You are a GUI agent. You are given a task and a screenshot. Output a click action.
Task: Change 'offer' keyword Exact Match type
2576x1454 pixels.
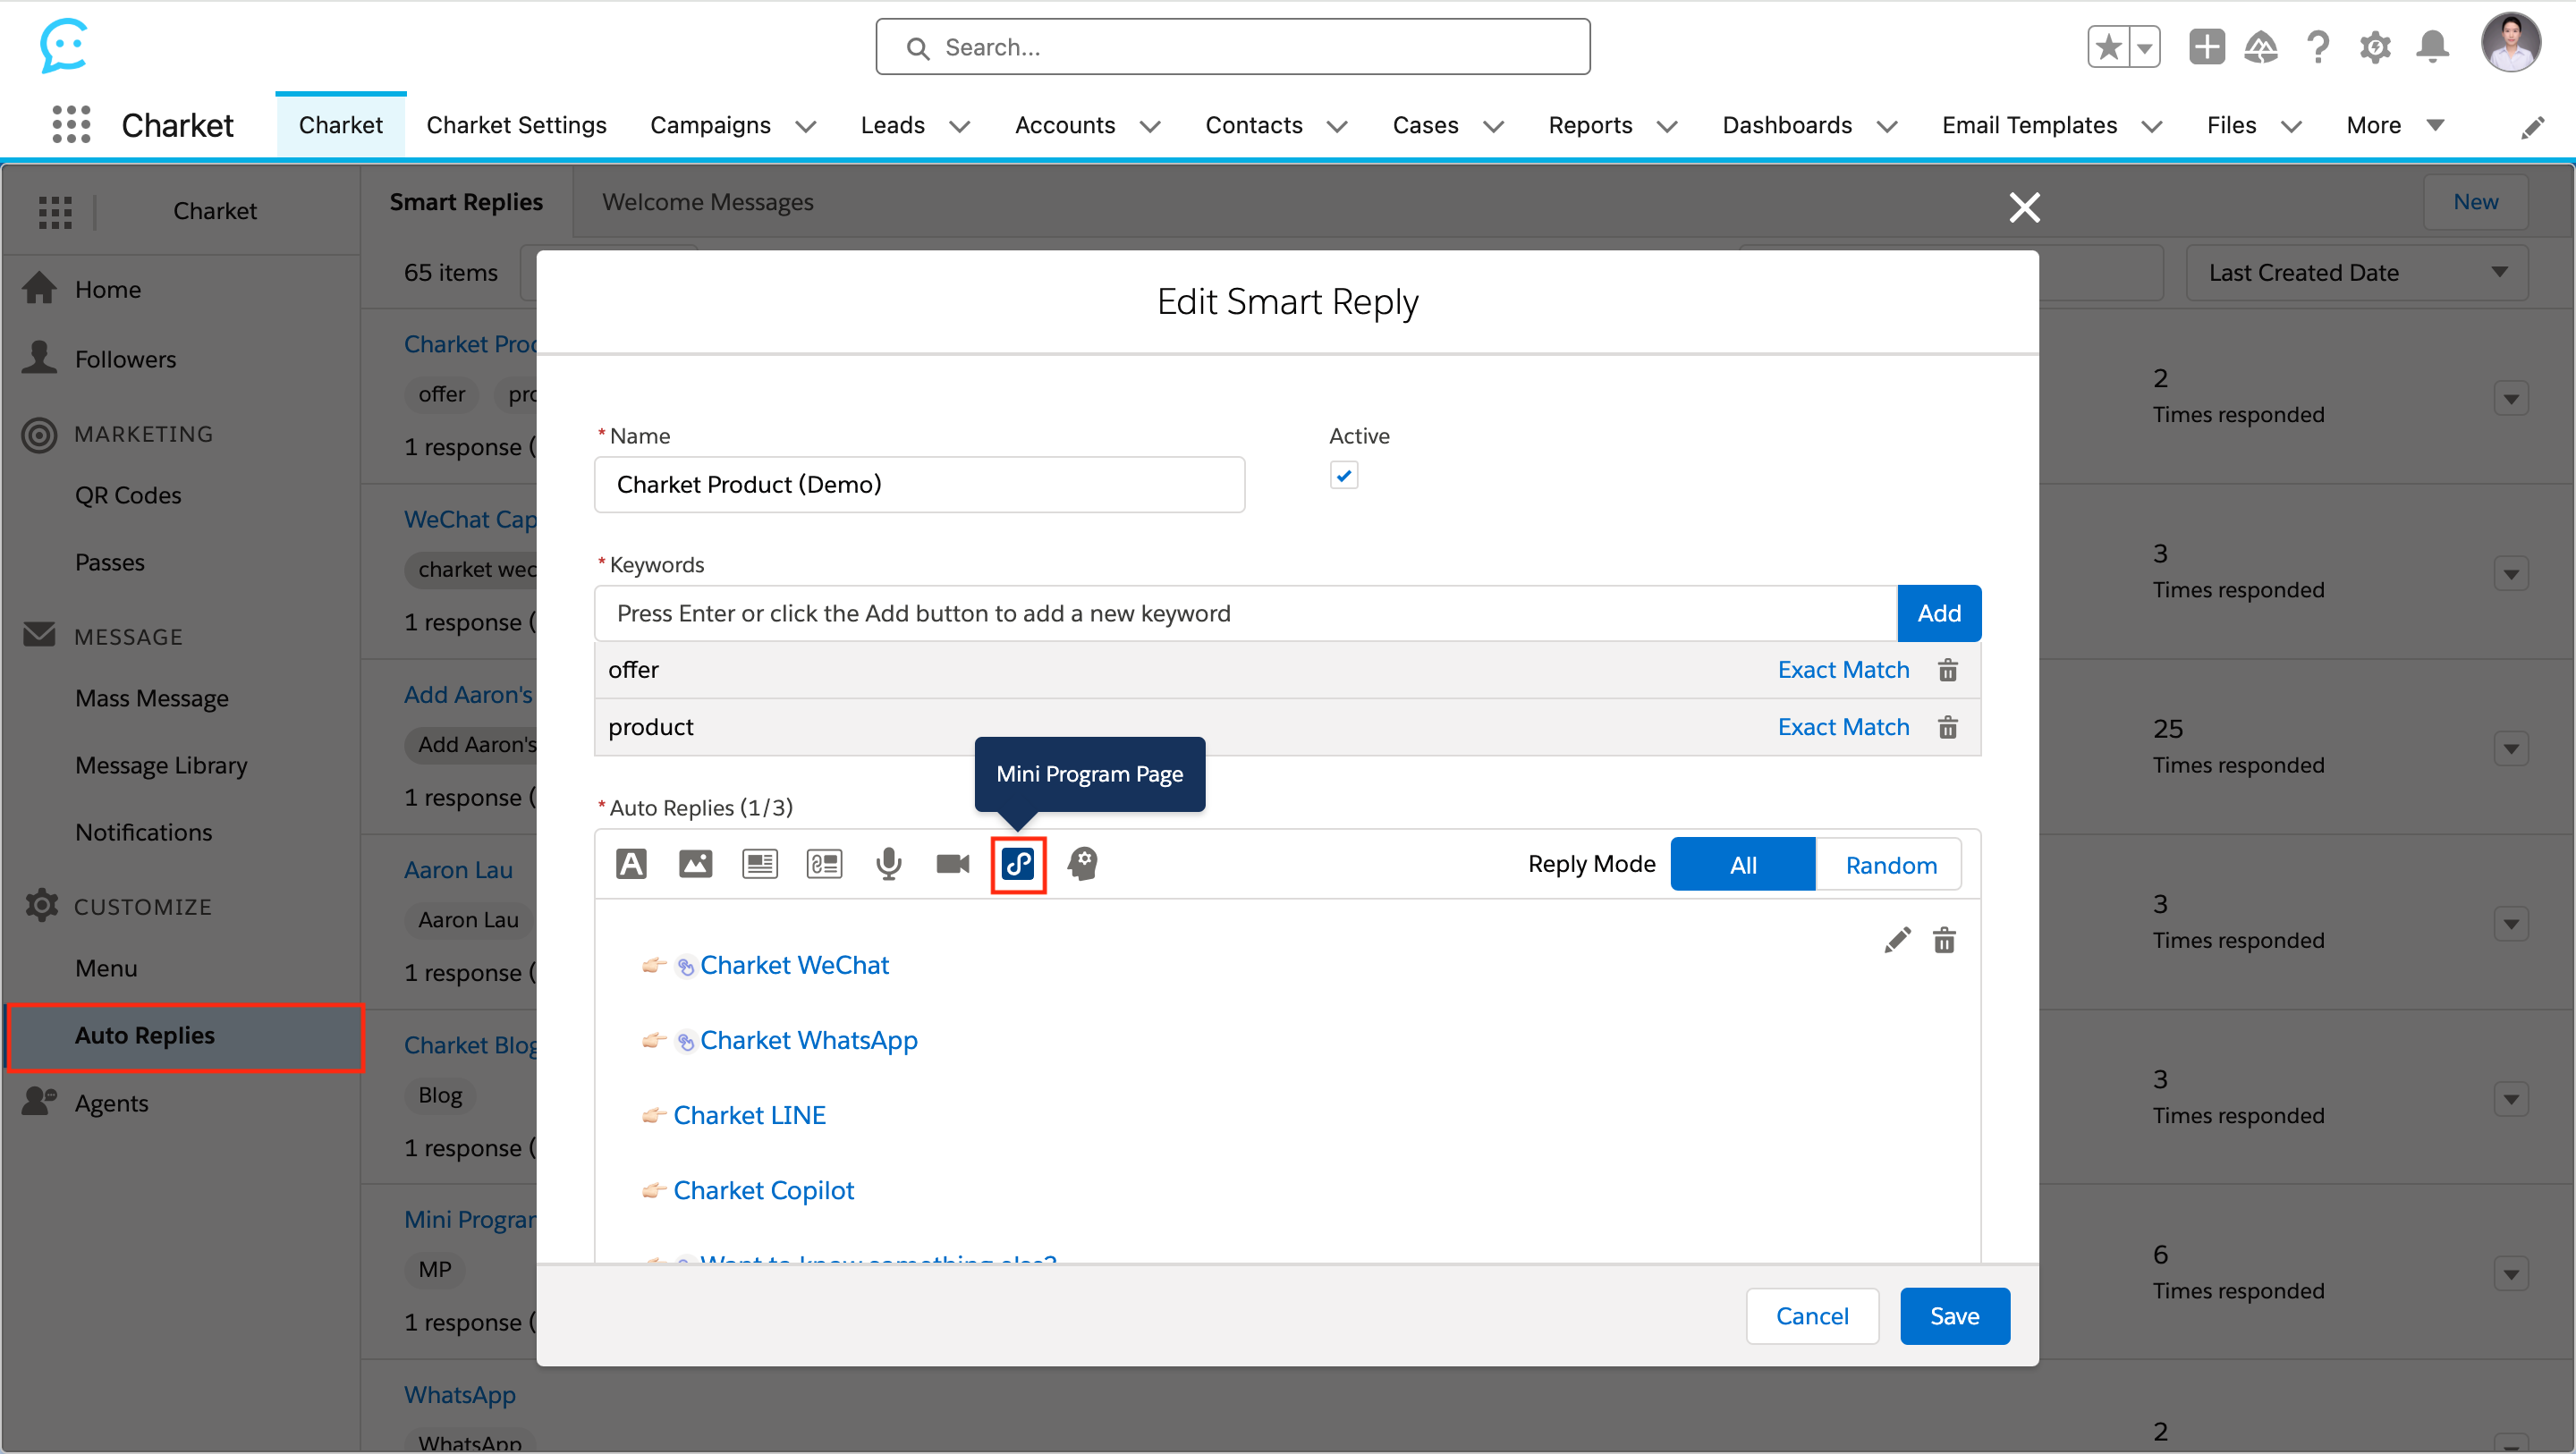coord(1843,670)
